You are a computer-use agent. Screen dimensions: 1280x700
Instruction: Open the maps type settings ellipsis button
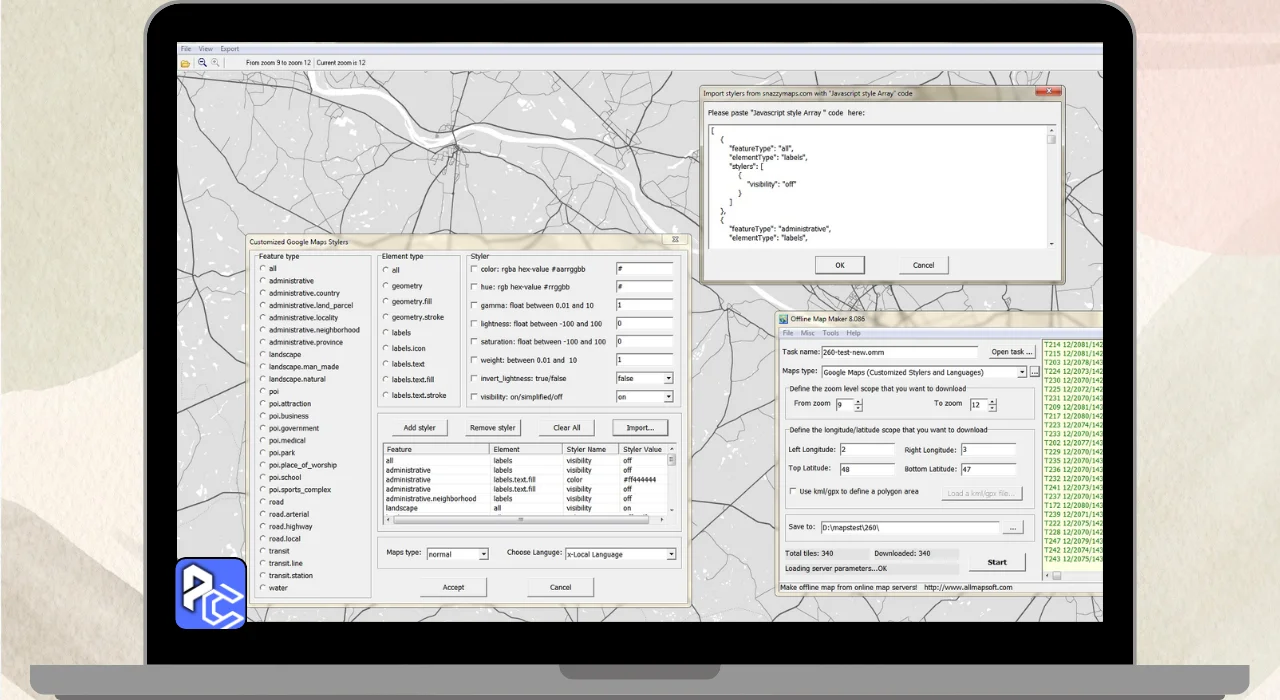pos(1035,372)
